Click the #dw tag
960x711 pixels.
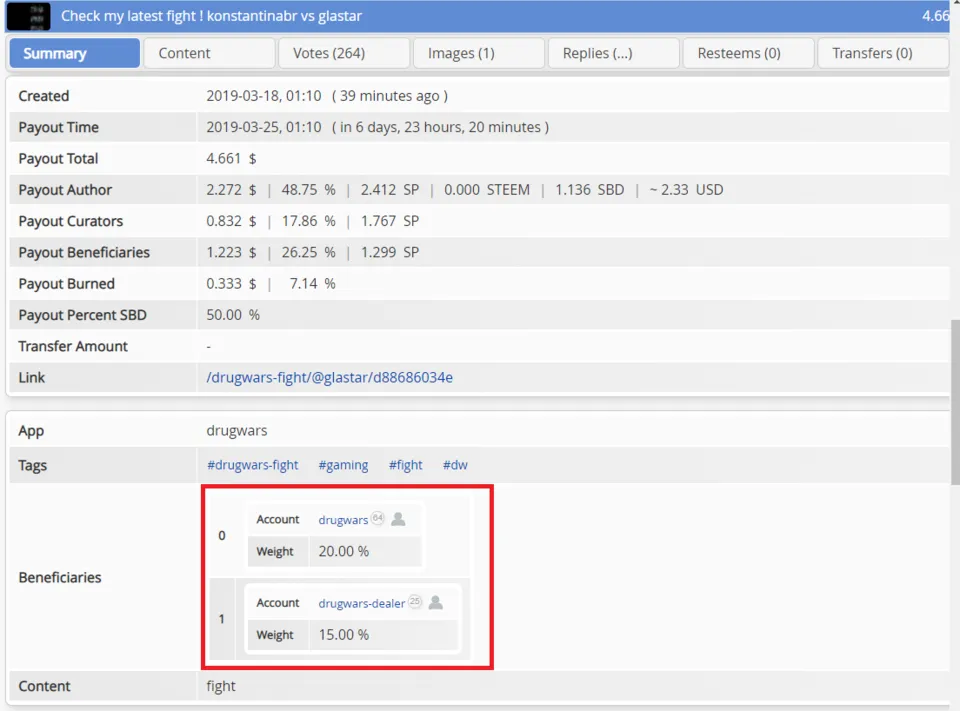tap(455, 465)
